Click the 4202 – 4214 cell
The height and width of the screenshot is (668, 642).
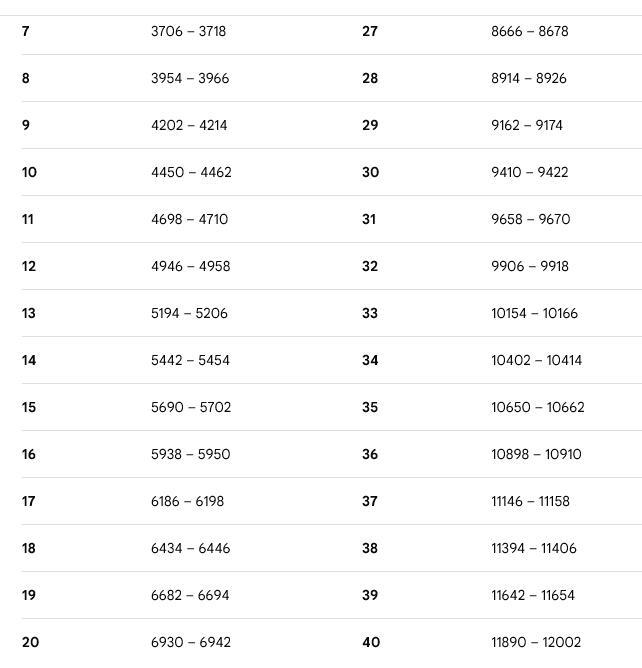[189, 125]
